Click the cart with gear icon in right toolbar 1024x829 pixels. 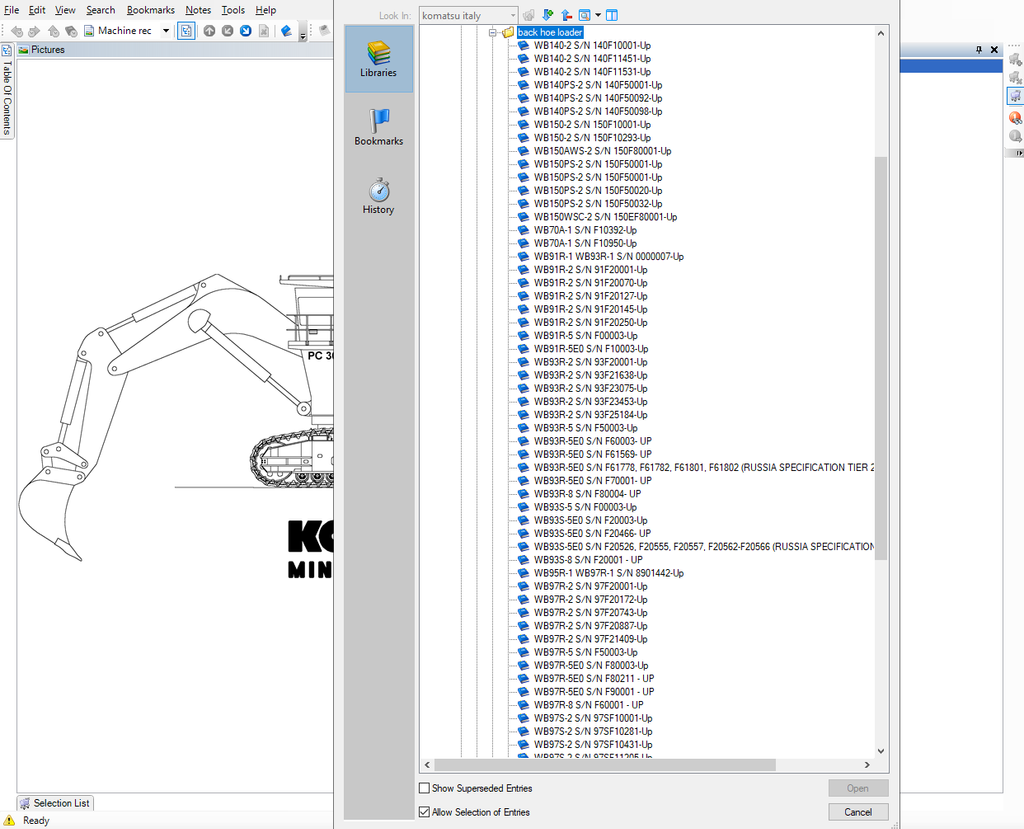[x=1015, y=59]
